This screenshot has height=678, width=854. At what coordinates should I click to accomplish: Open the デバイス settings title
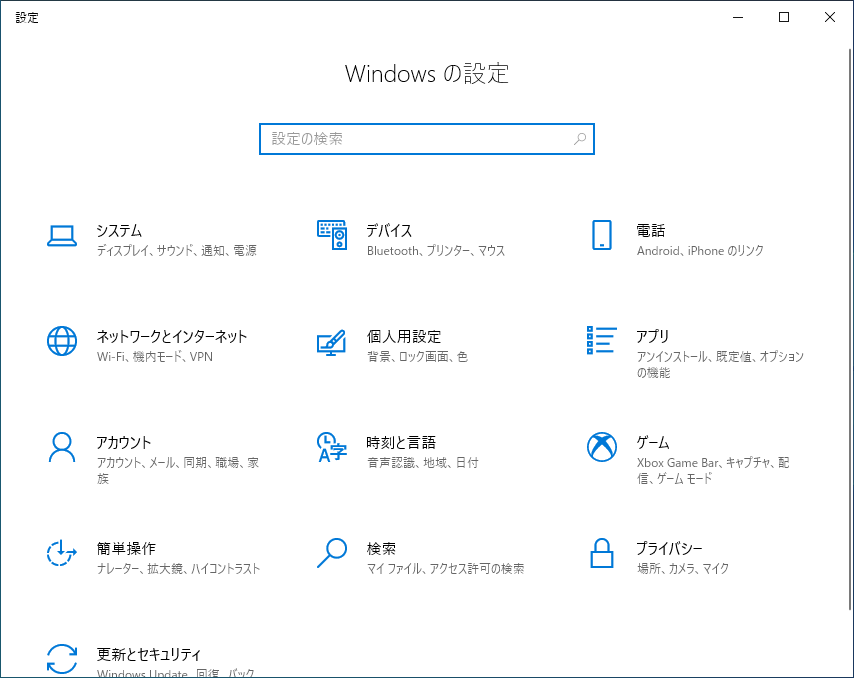[x=389, y=230]
